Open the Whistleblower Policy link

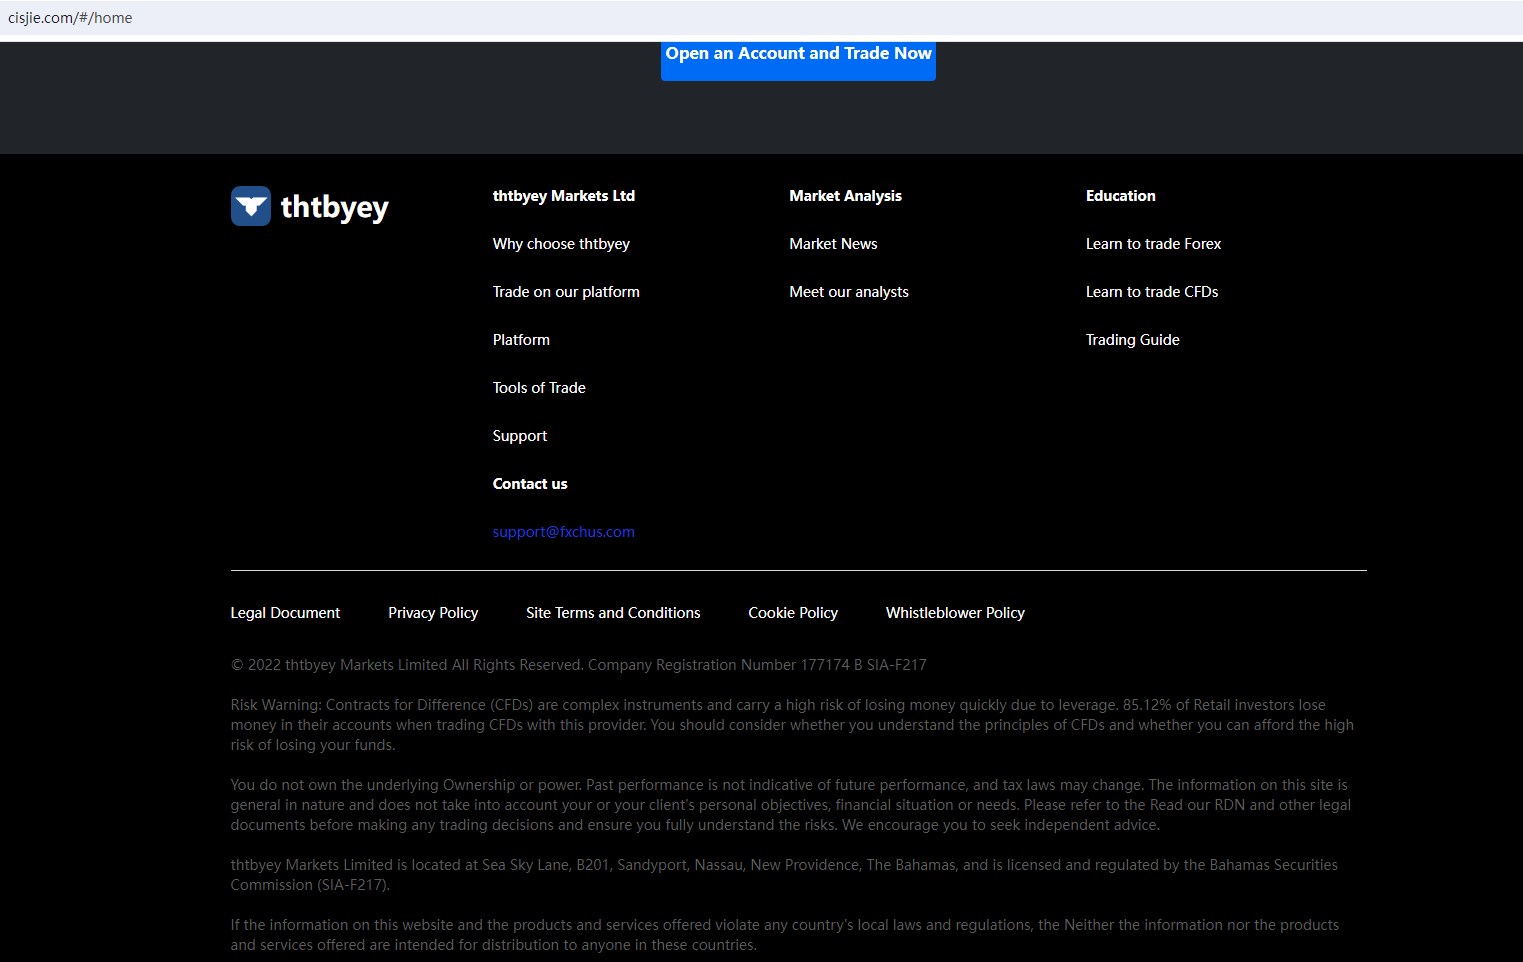point(955,613)
